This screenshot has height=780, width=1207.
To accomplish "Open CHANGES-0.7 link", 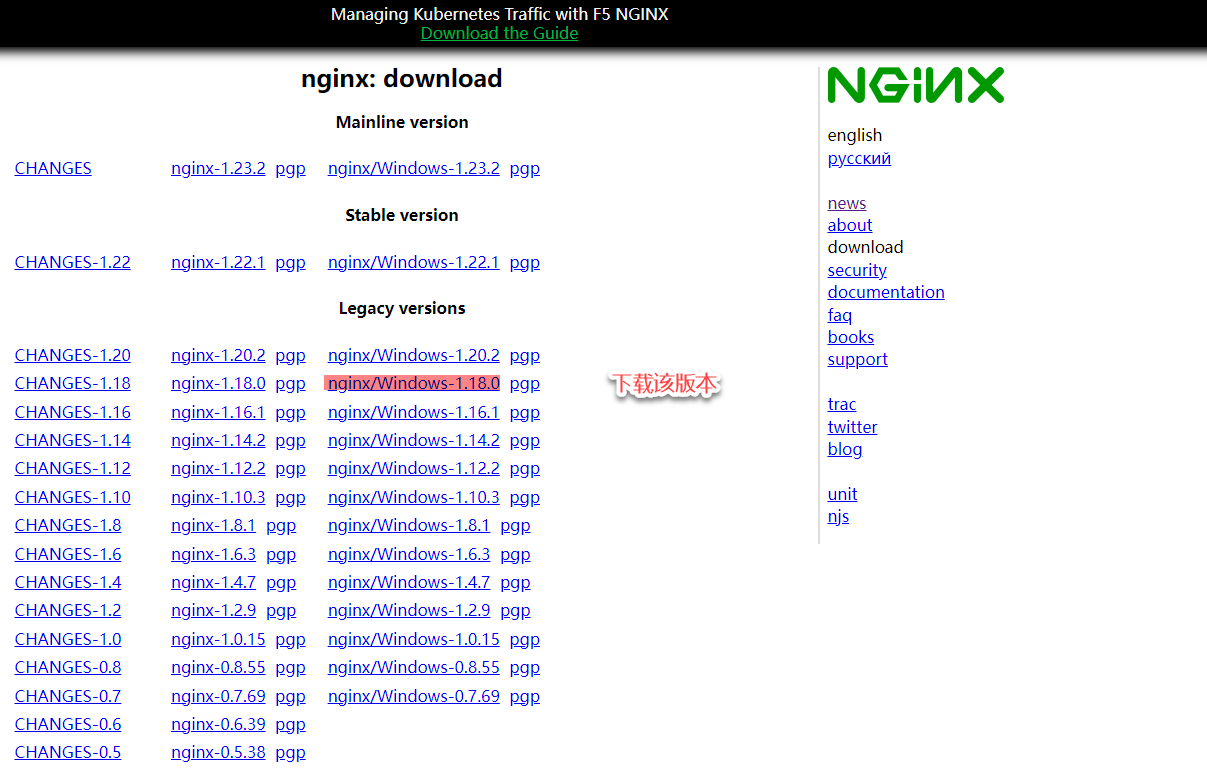I will tap(68, 696).
